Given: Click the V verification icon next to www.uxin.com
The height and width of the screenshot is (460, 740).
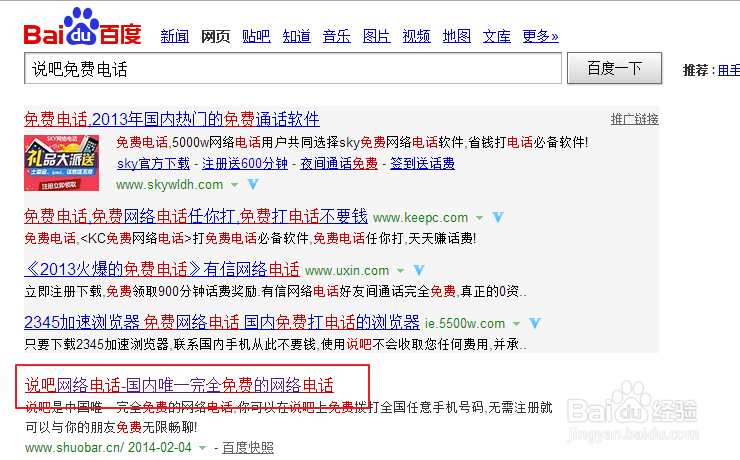Looking at the screenshot, I should [419, 270].
